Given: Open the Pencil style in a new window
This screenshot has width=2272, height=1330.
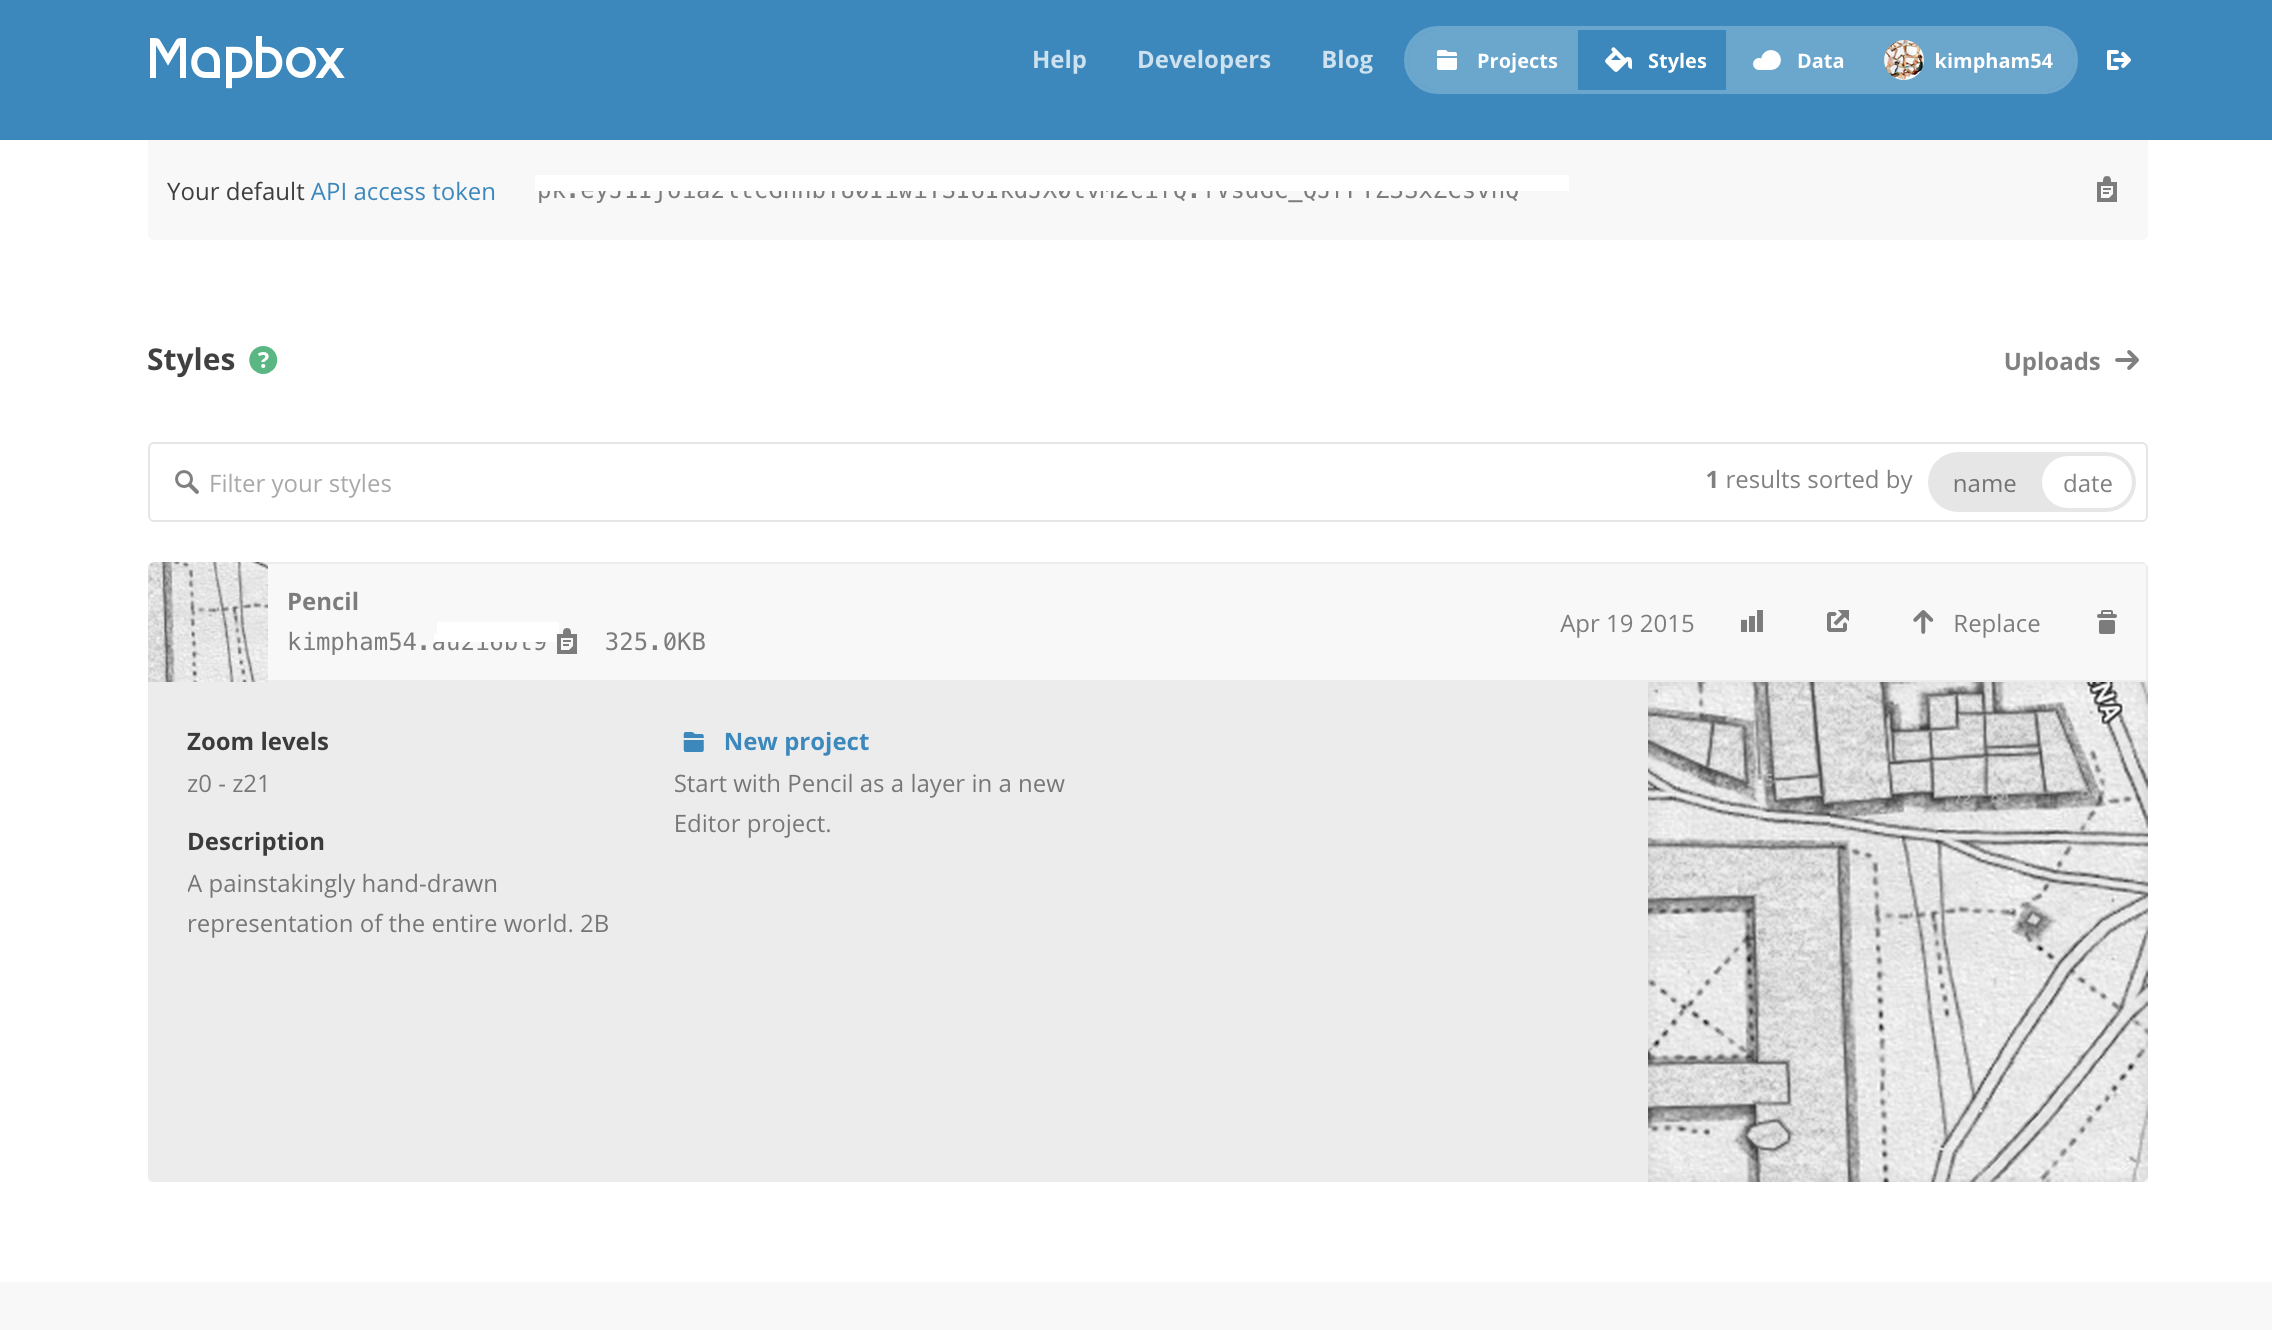Looking at the screenshot, I should [1838, 622].
